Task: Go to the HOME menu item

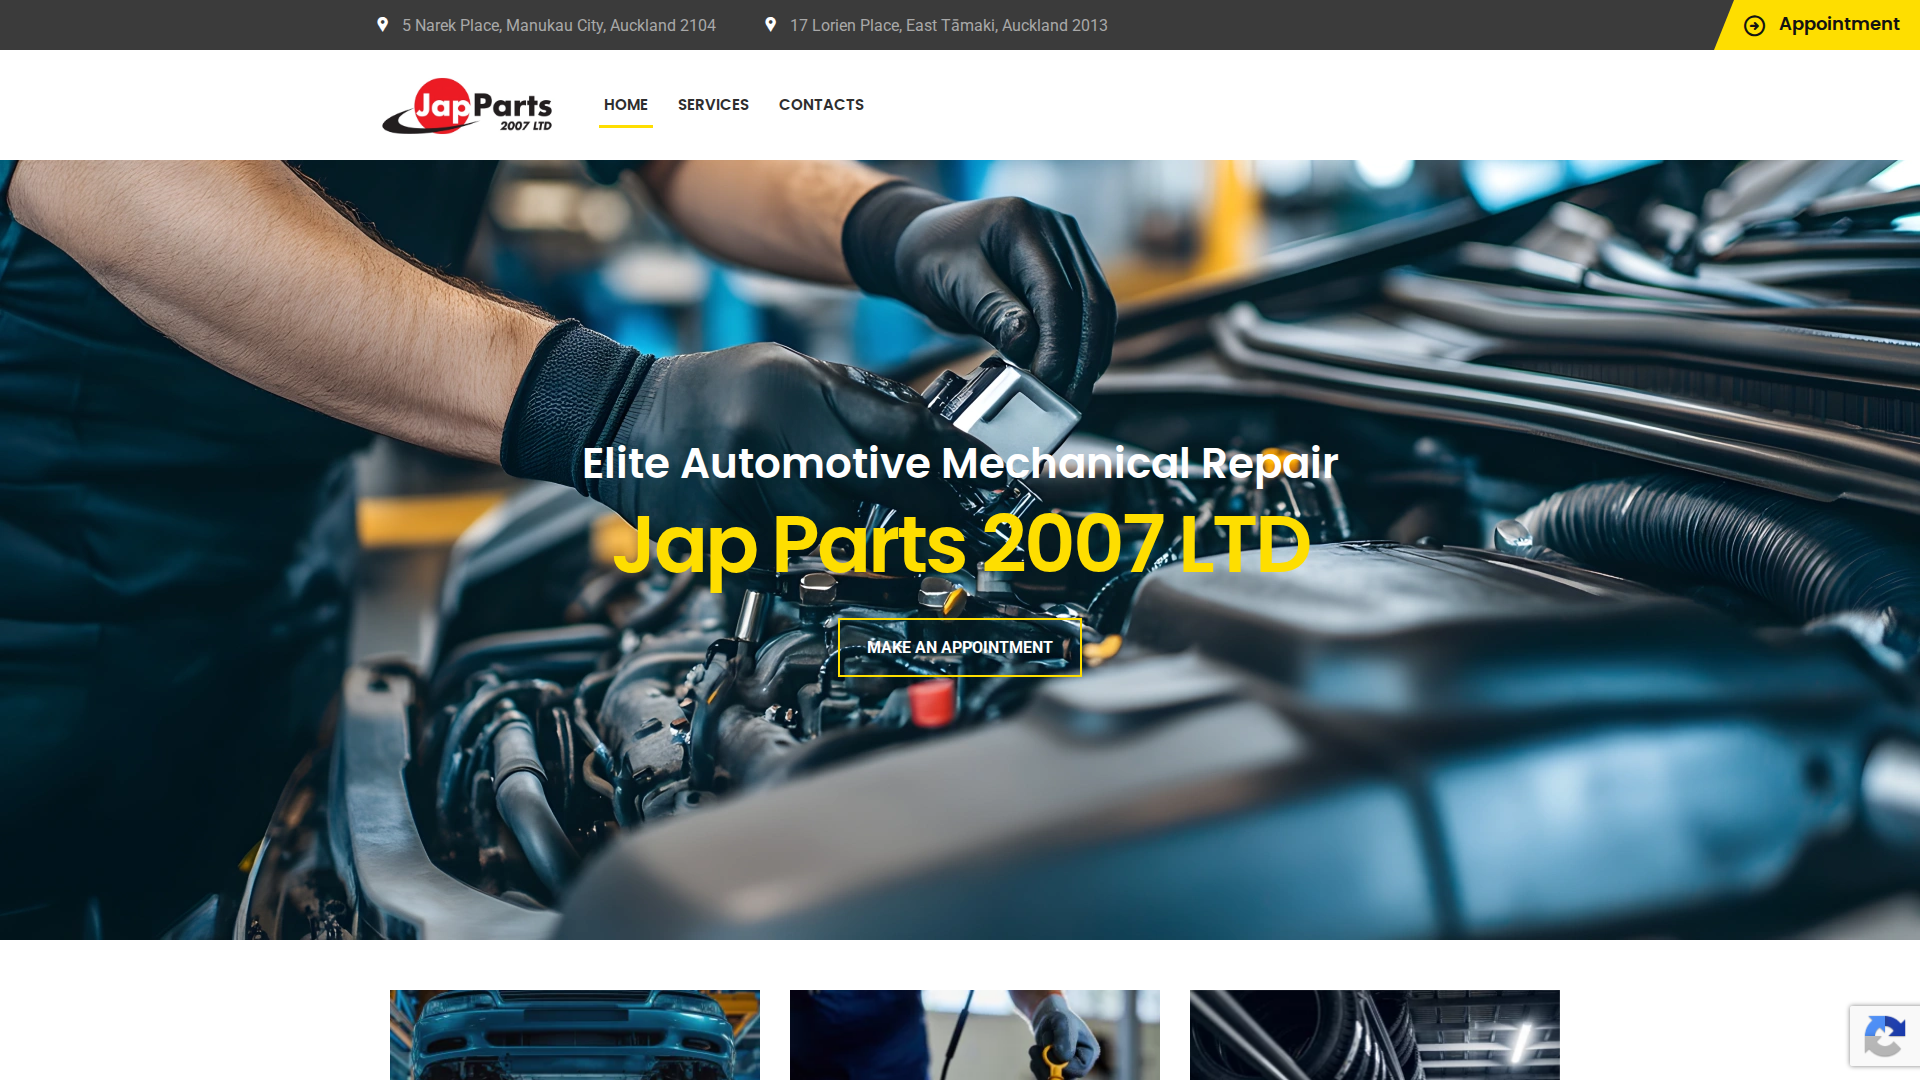Action: (x=626, y=105)
